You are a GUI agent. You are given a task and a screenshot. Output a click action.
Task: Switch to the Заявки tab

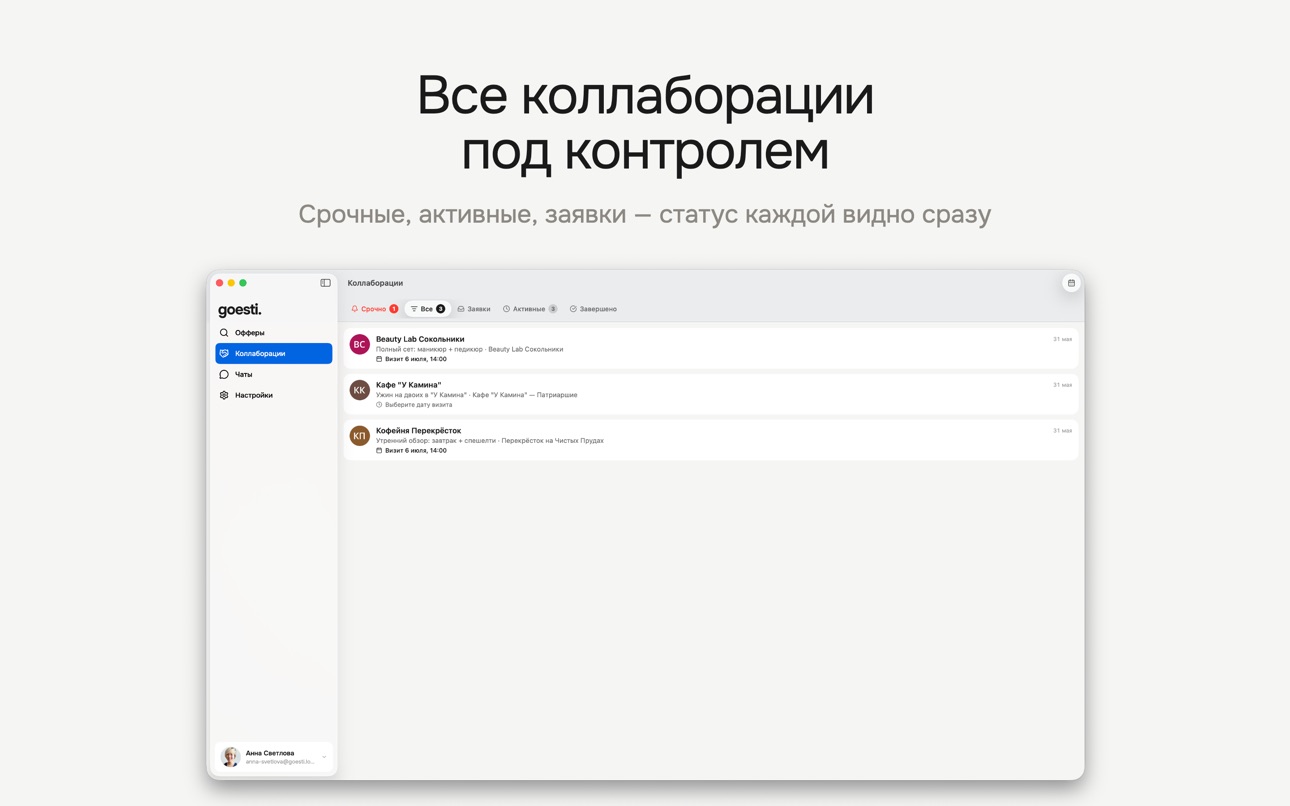click(x=474, y=309)
